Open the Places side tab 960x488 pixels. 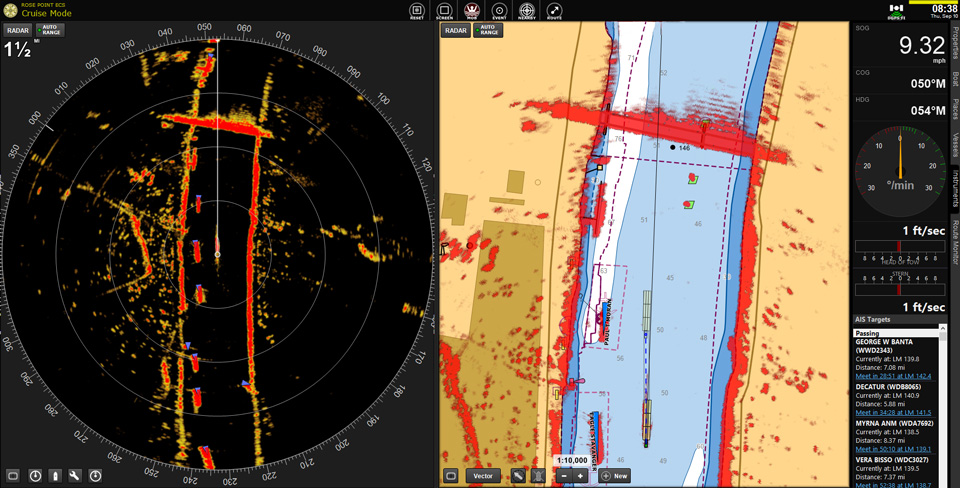(955, 108)
